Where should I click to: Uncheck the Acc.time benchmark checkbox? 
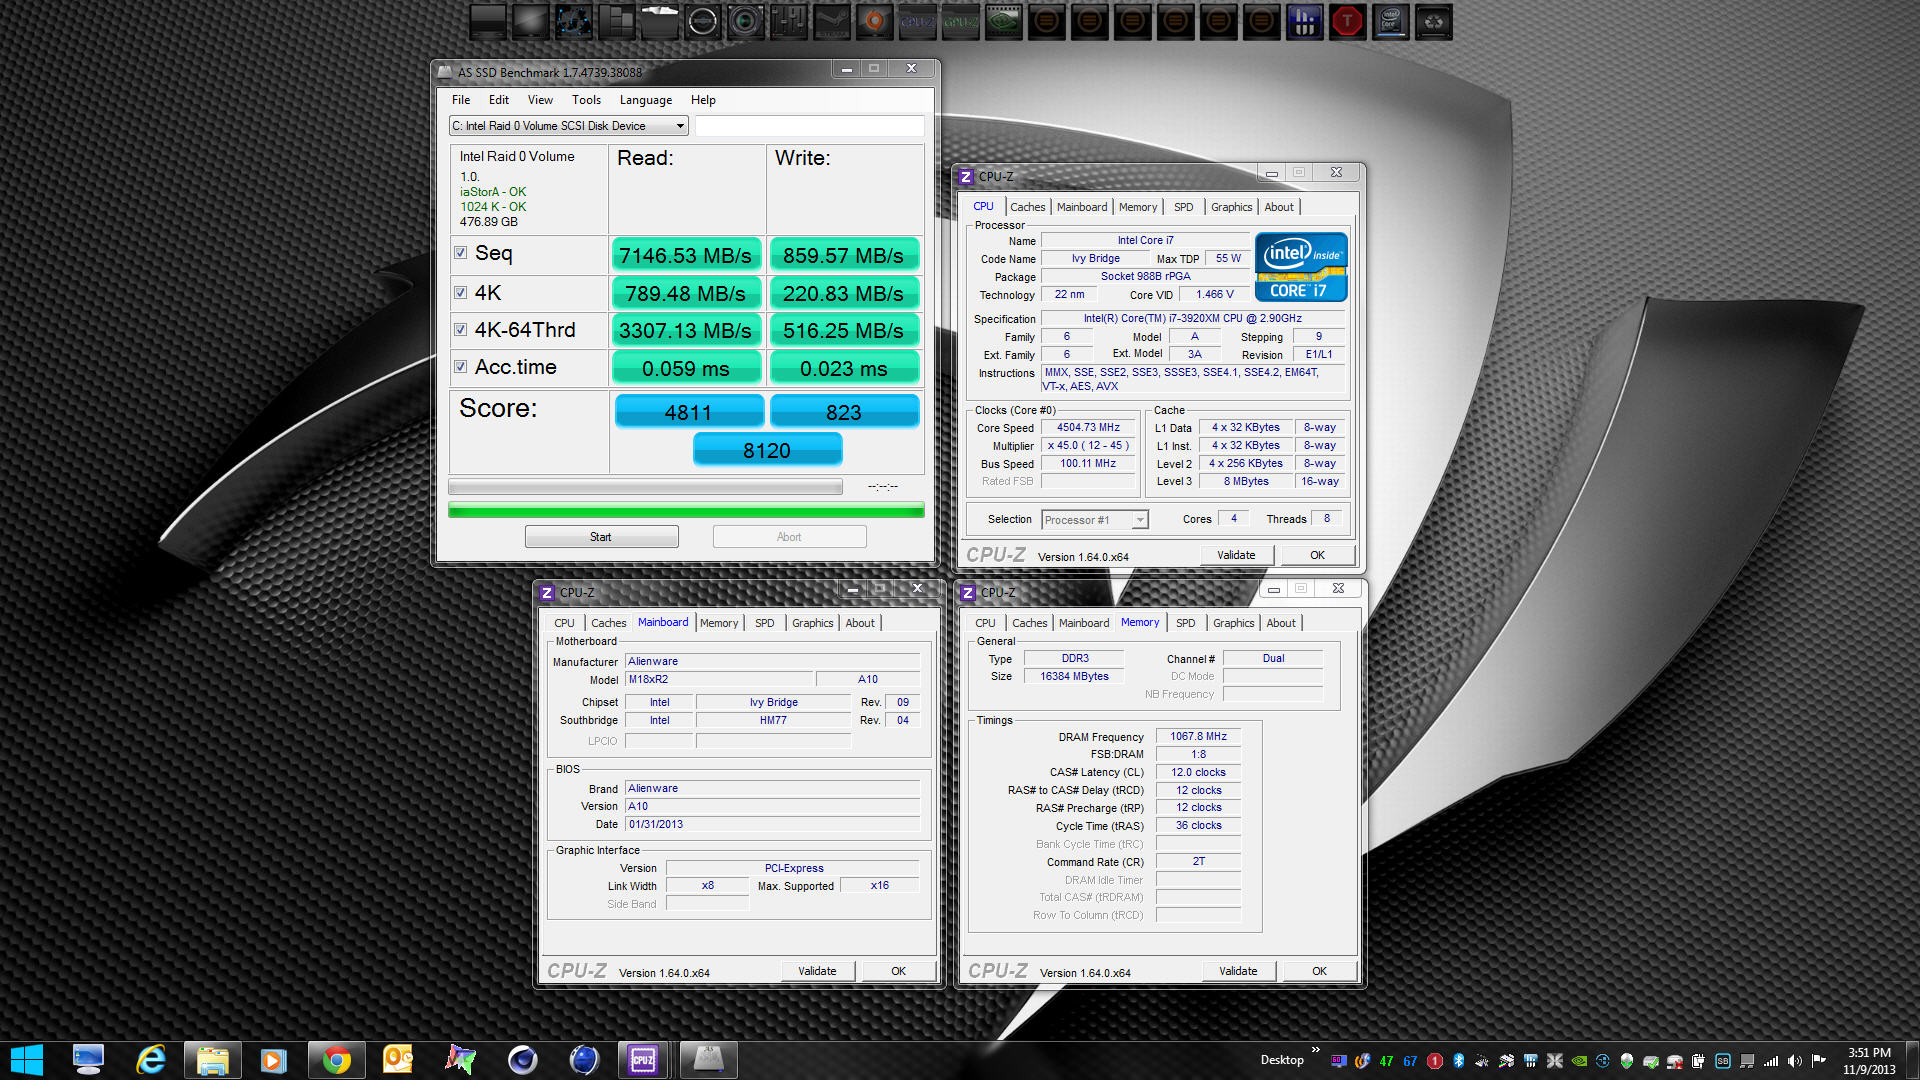click(x=461, y=367)
